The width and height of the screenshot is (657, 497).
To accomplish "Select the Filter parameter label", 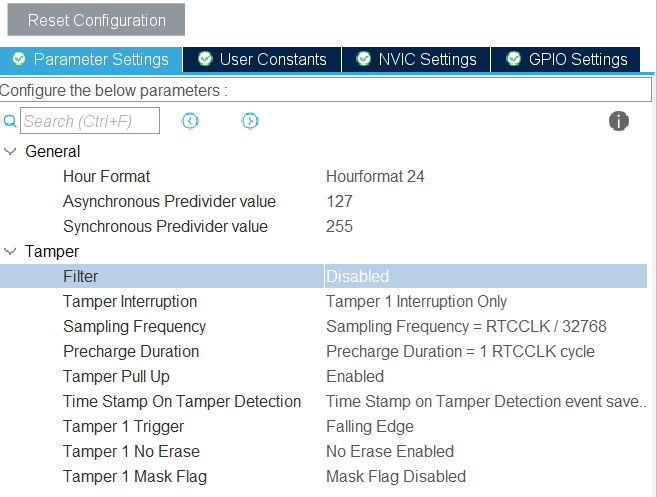I will coord(80,276).
